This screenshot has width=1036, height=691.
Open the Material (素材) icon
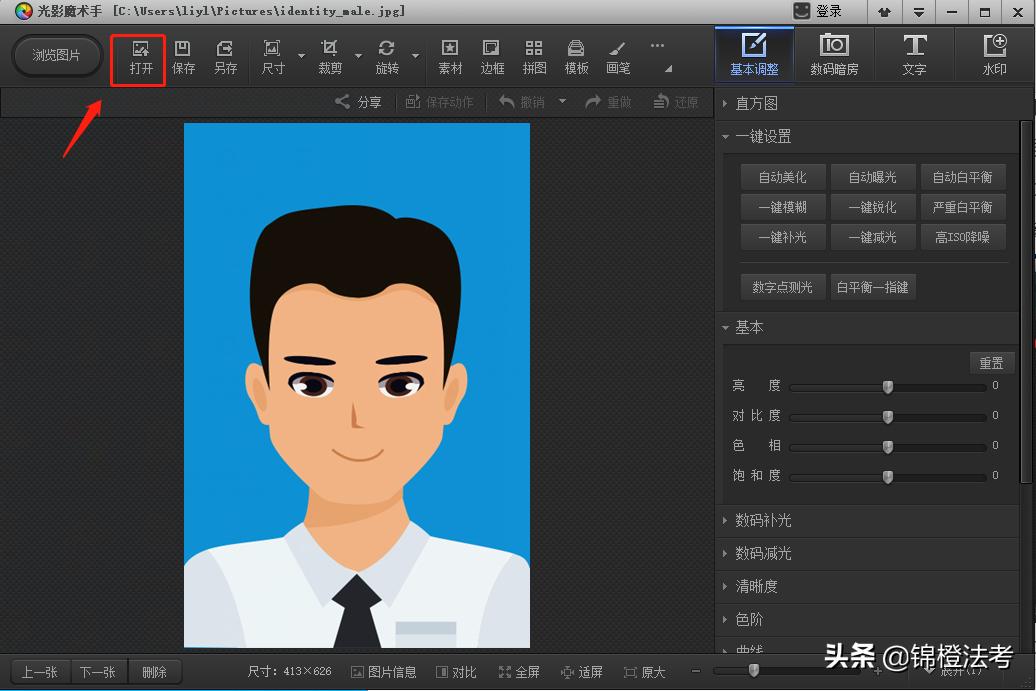(450, 57)
